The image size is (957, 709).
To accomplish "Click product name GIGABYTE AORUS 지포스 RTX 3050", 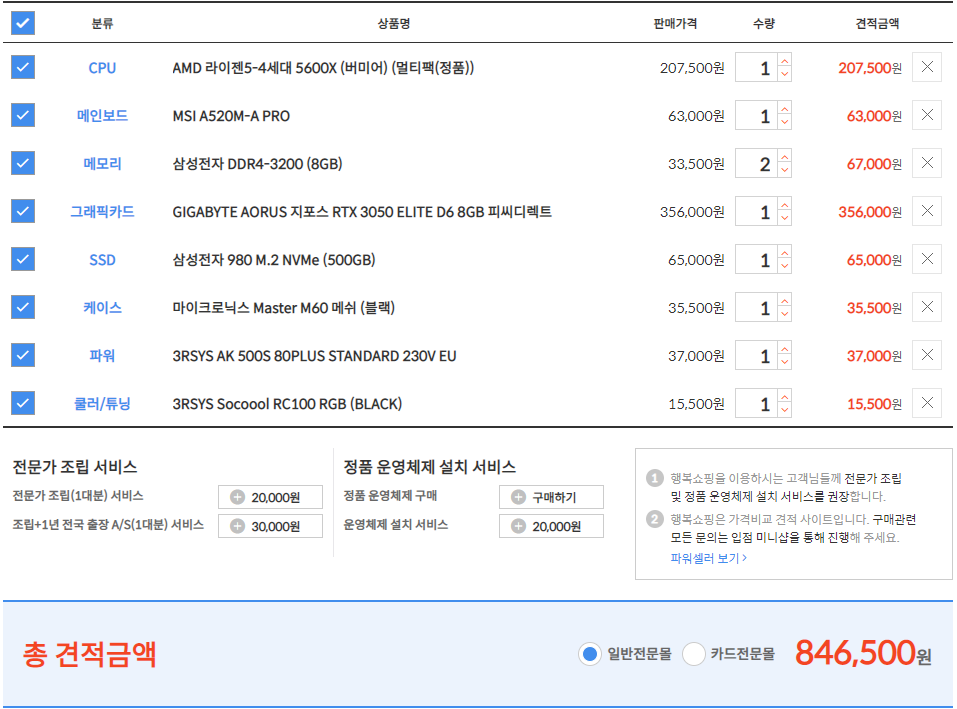I will click(362, 212).
